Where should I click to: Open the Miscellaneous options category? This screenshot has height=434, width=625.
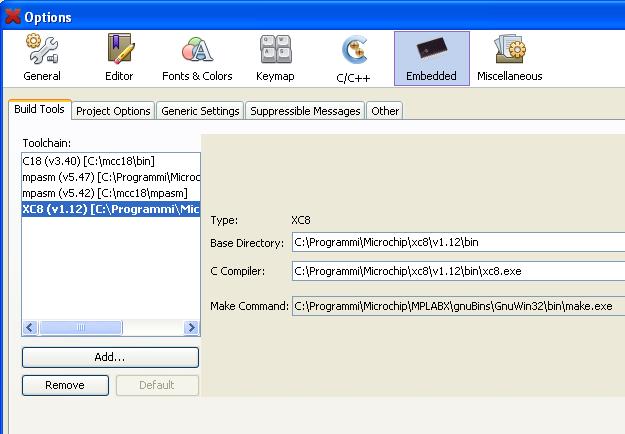(509, 58)
